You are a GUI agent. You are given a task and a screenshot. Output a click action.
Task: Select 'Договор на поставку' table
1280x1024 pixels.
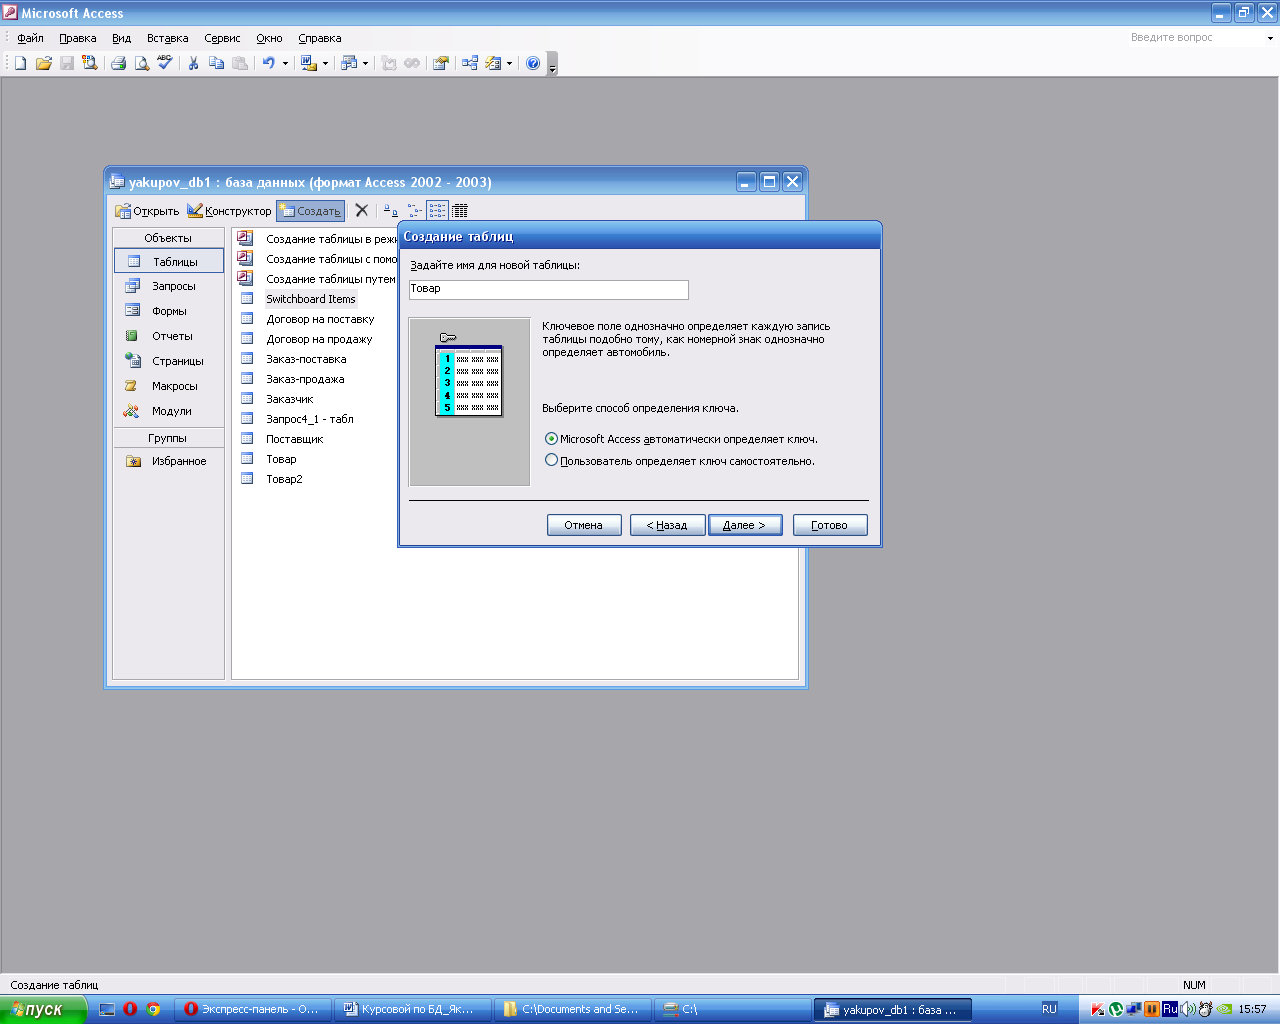tap(320, 319)
